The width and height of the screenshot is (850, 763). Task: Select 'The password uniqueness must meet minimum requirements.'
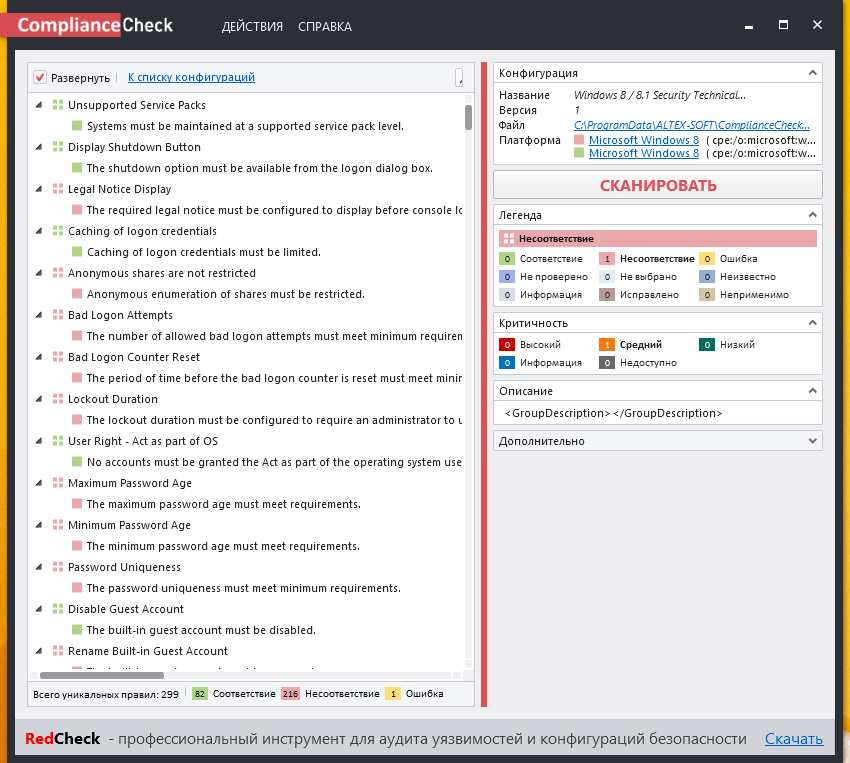point(243,588)
